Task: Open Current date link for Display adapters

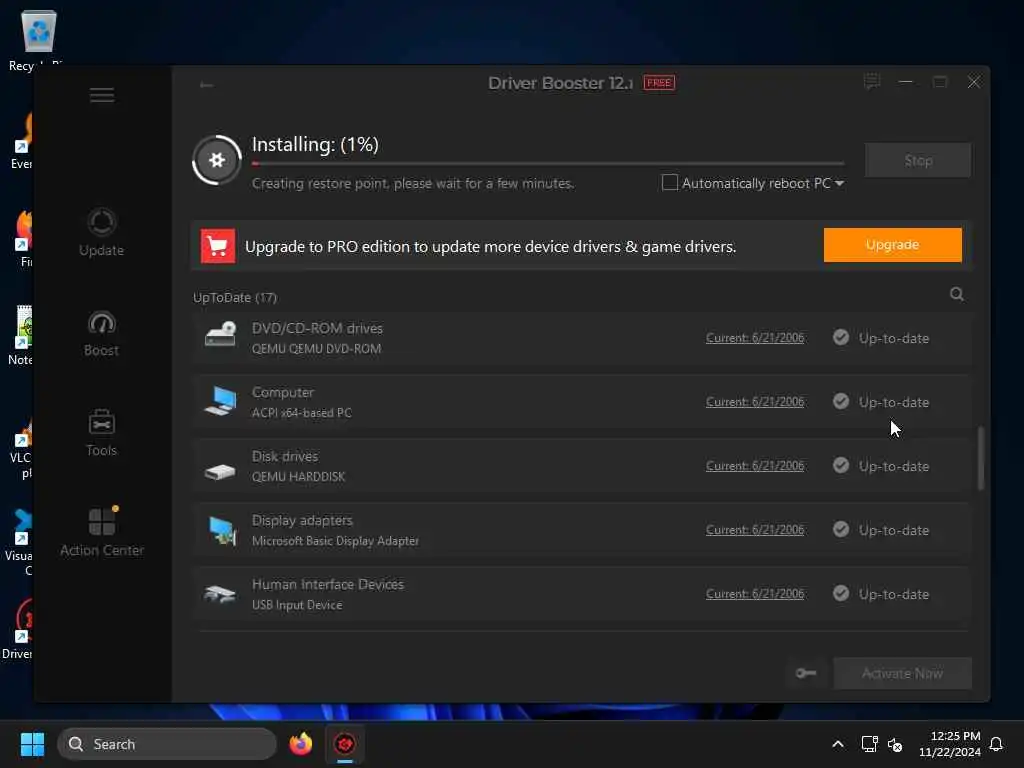Action: (x=755, y=530)
